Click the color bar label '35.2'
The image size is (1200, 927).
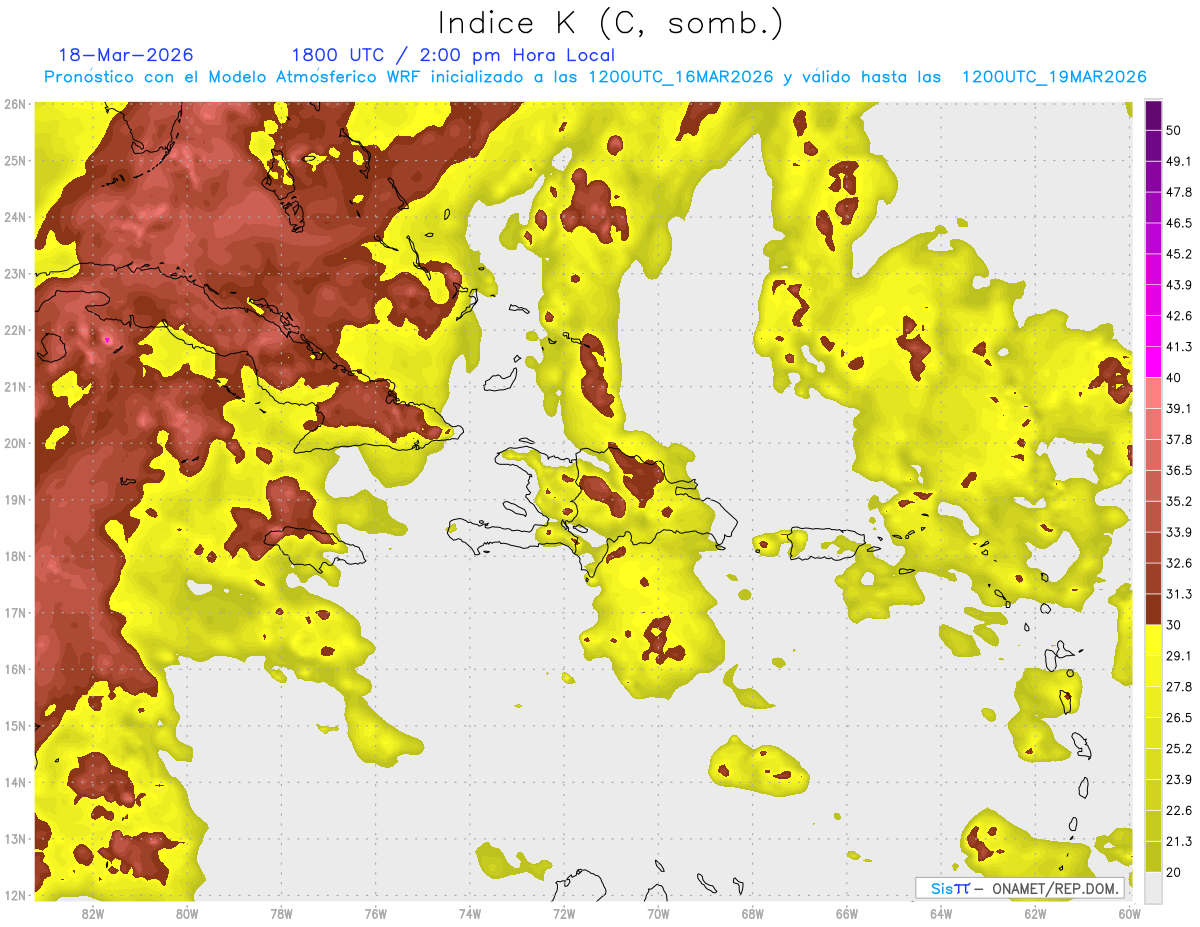tap(1179, 501)
